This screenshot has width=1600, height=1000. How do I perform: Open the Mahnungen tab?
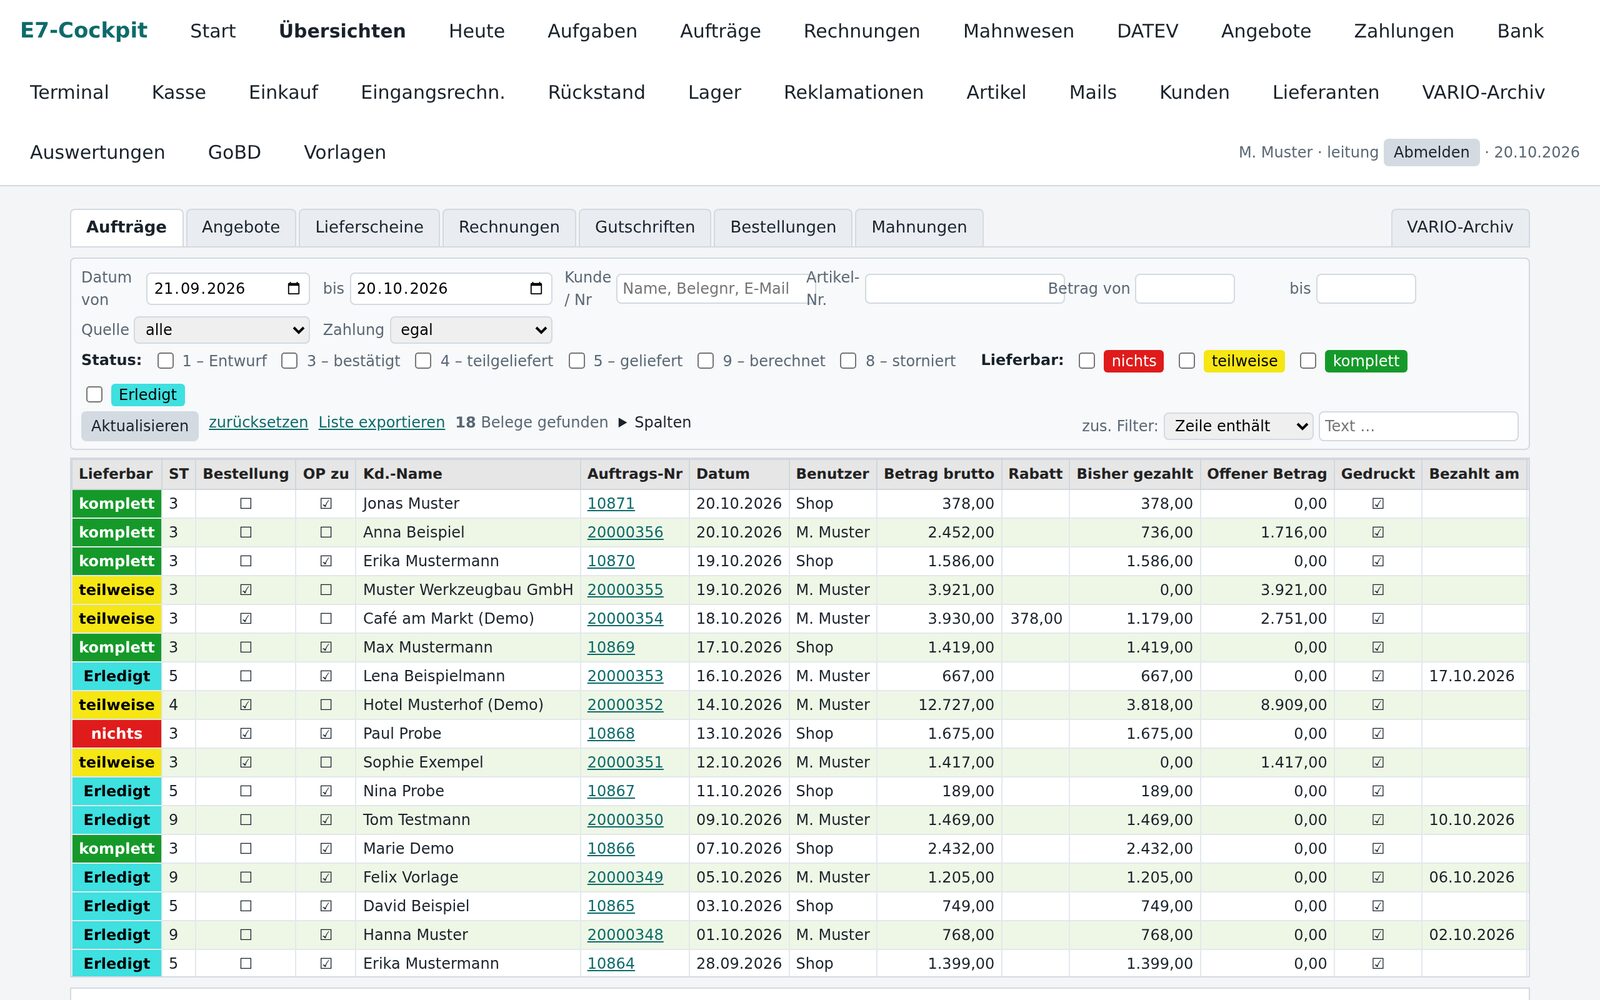pos(919,227)
